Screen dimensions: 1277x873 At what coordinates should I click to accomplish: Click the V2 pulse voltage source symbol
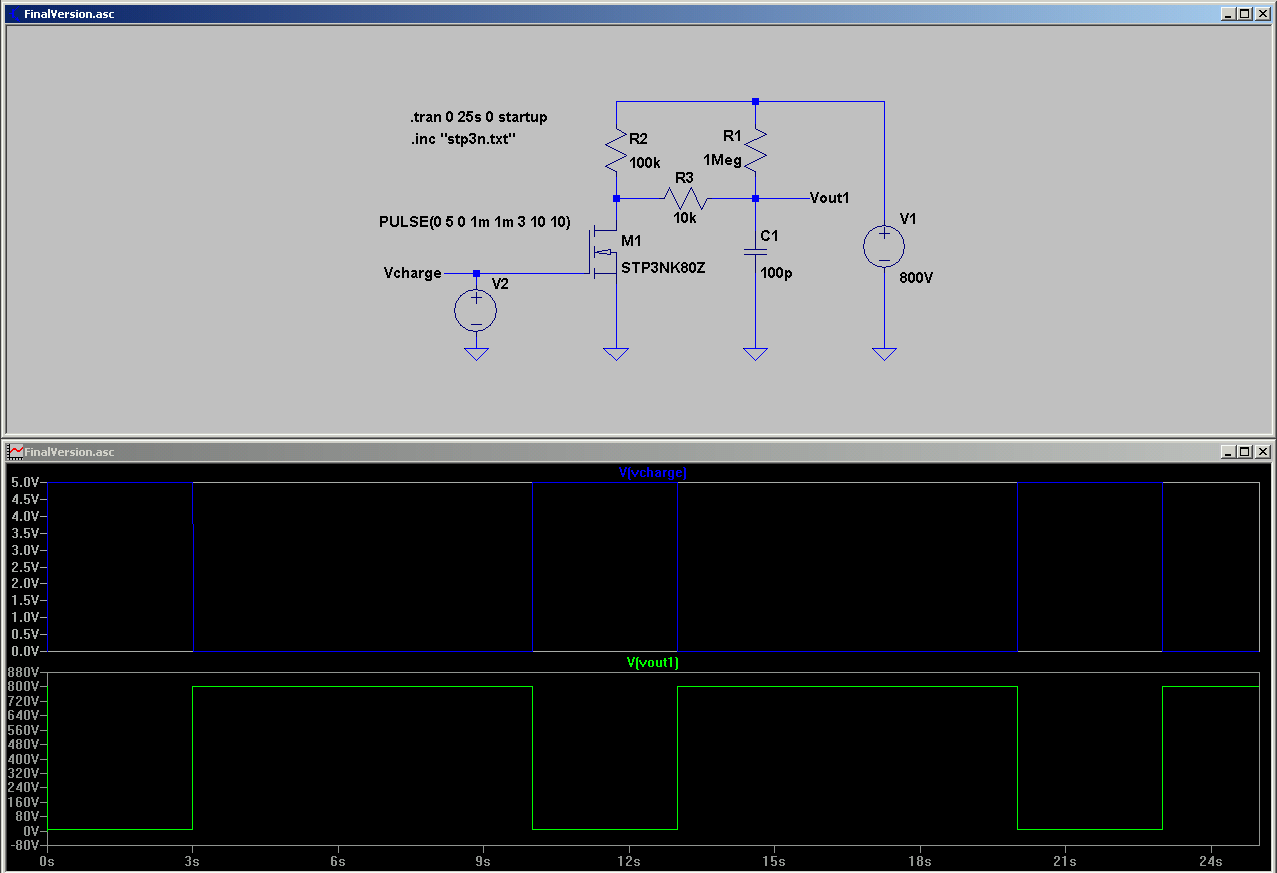pos(476,310)
